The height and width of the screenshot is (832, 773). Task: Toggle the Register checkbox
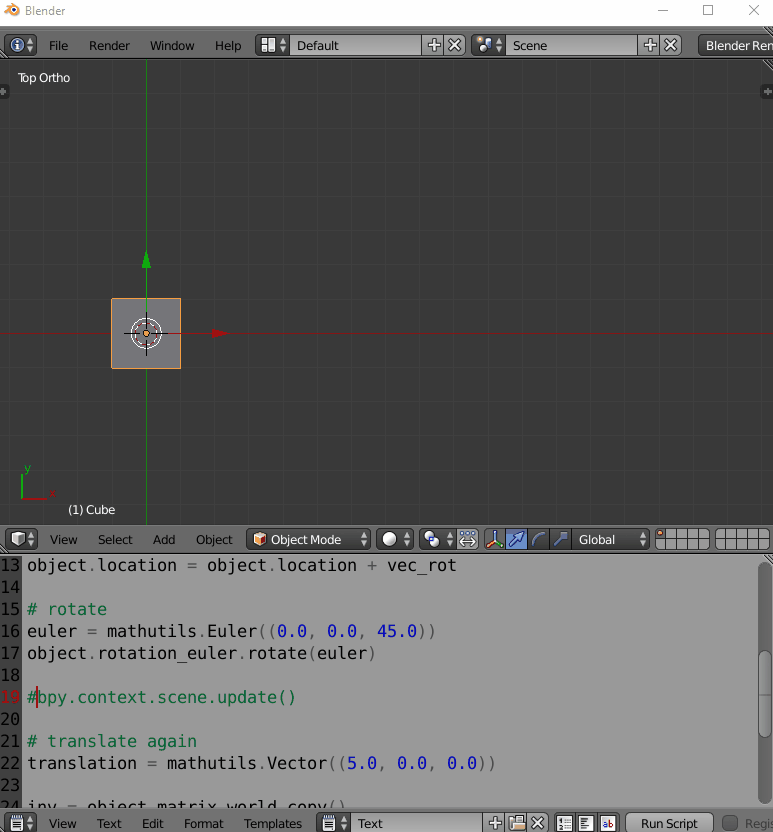pyautogui.click(x=730, y=823)
